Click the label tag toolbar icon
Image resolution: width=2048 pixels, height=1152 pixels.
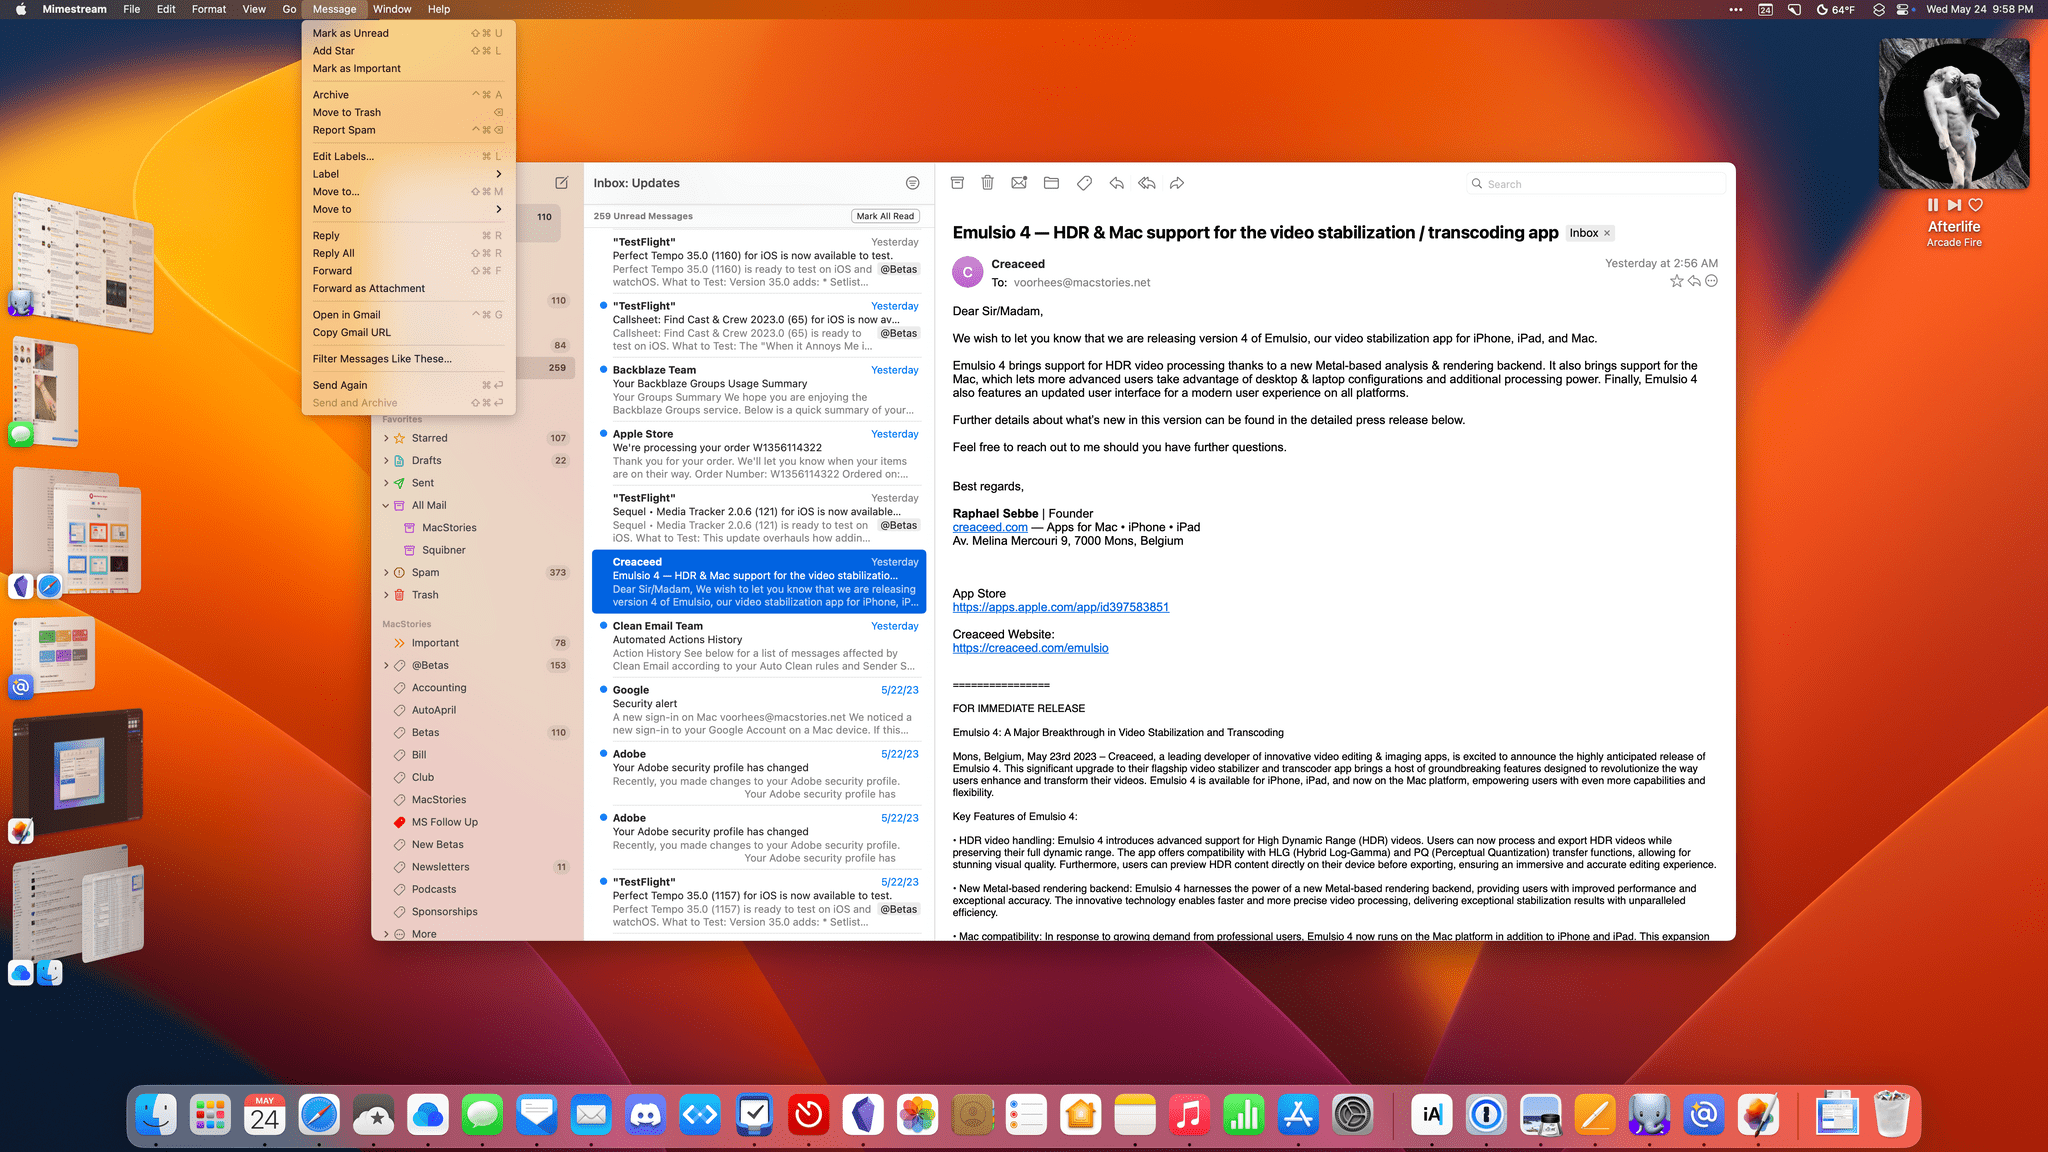click(1084, 183)
